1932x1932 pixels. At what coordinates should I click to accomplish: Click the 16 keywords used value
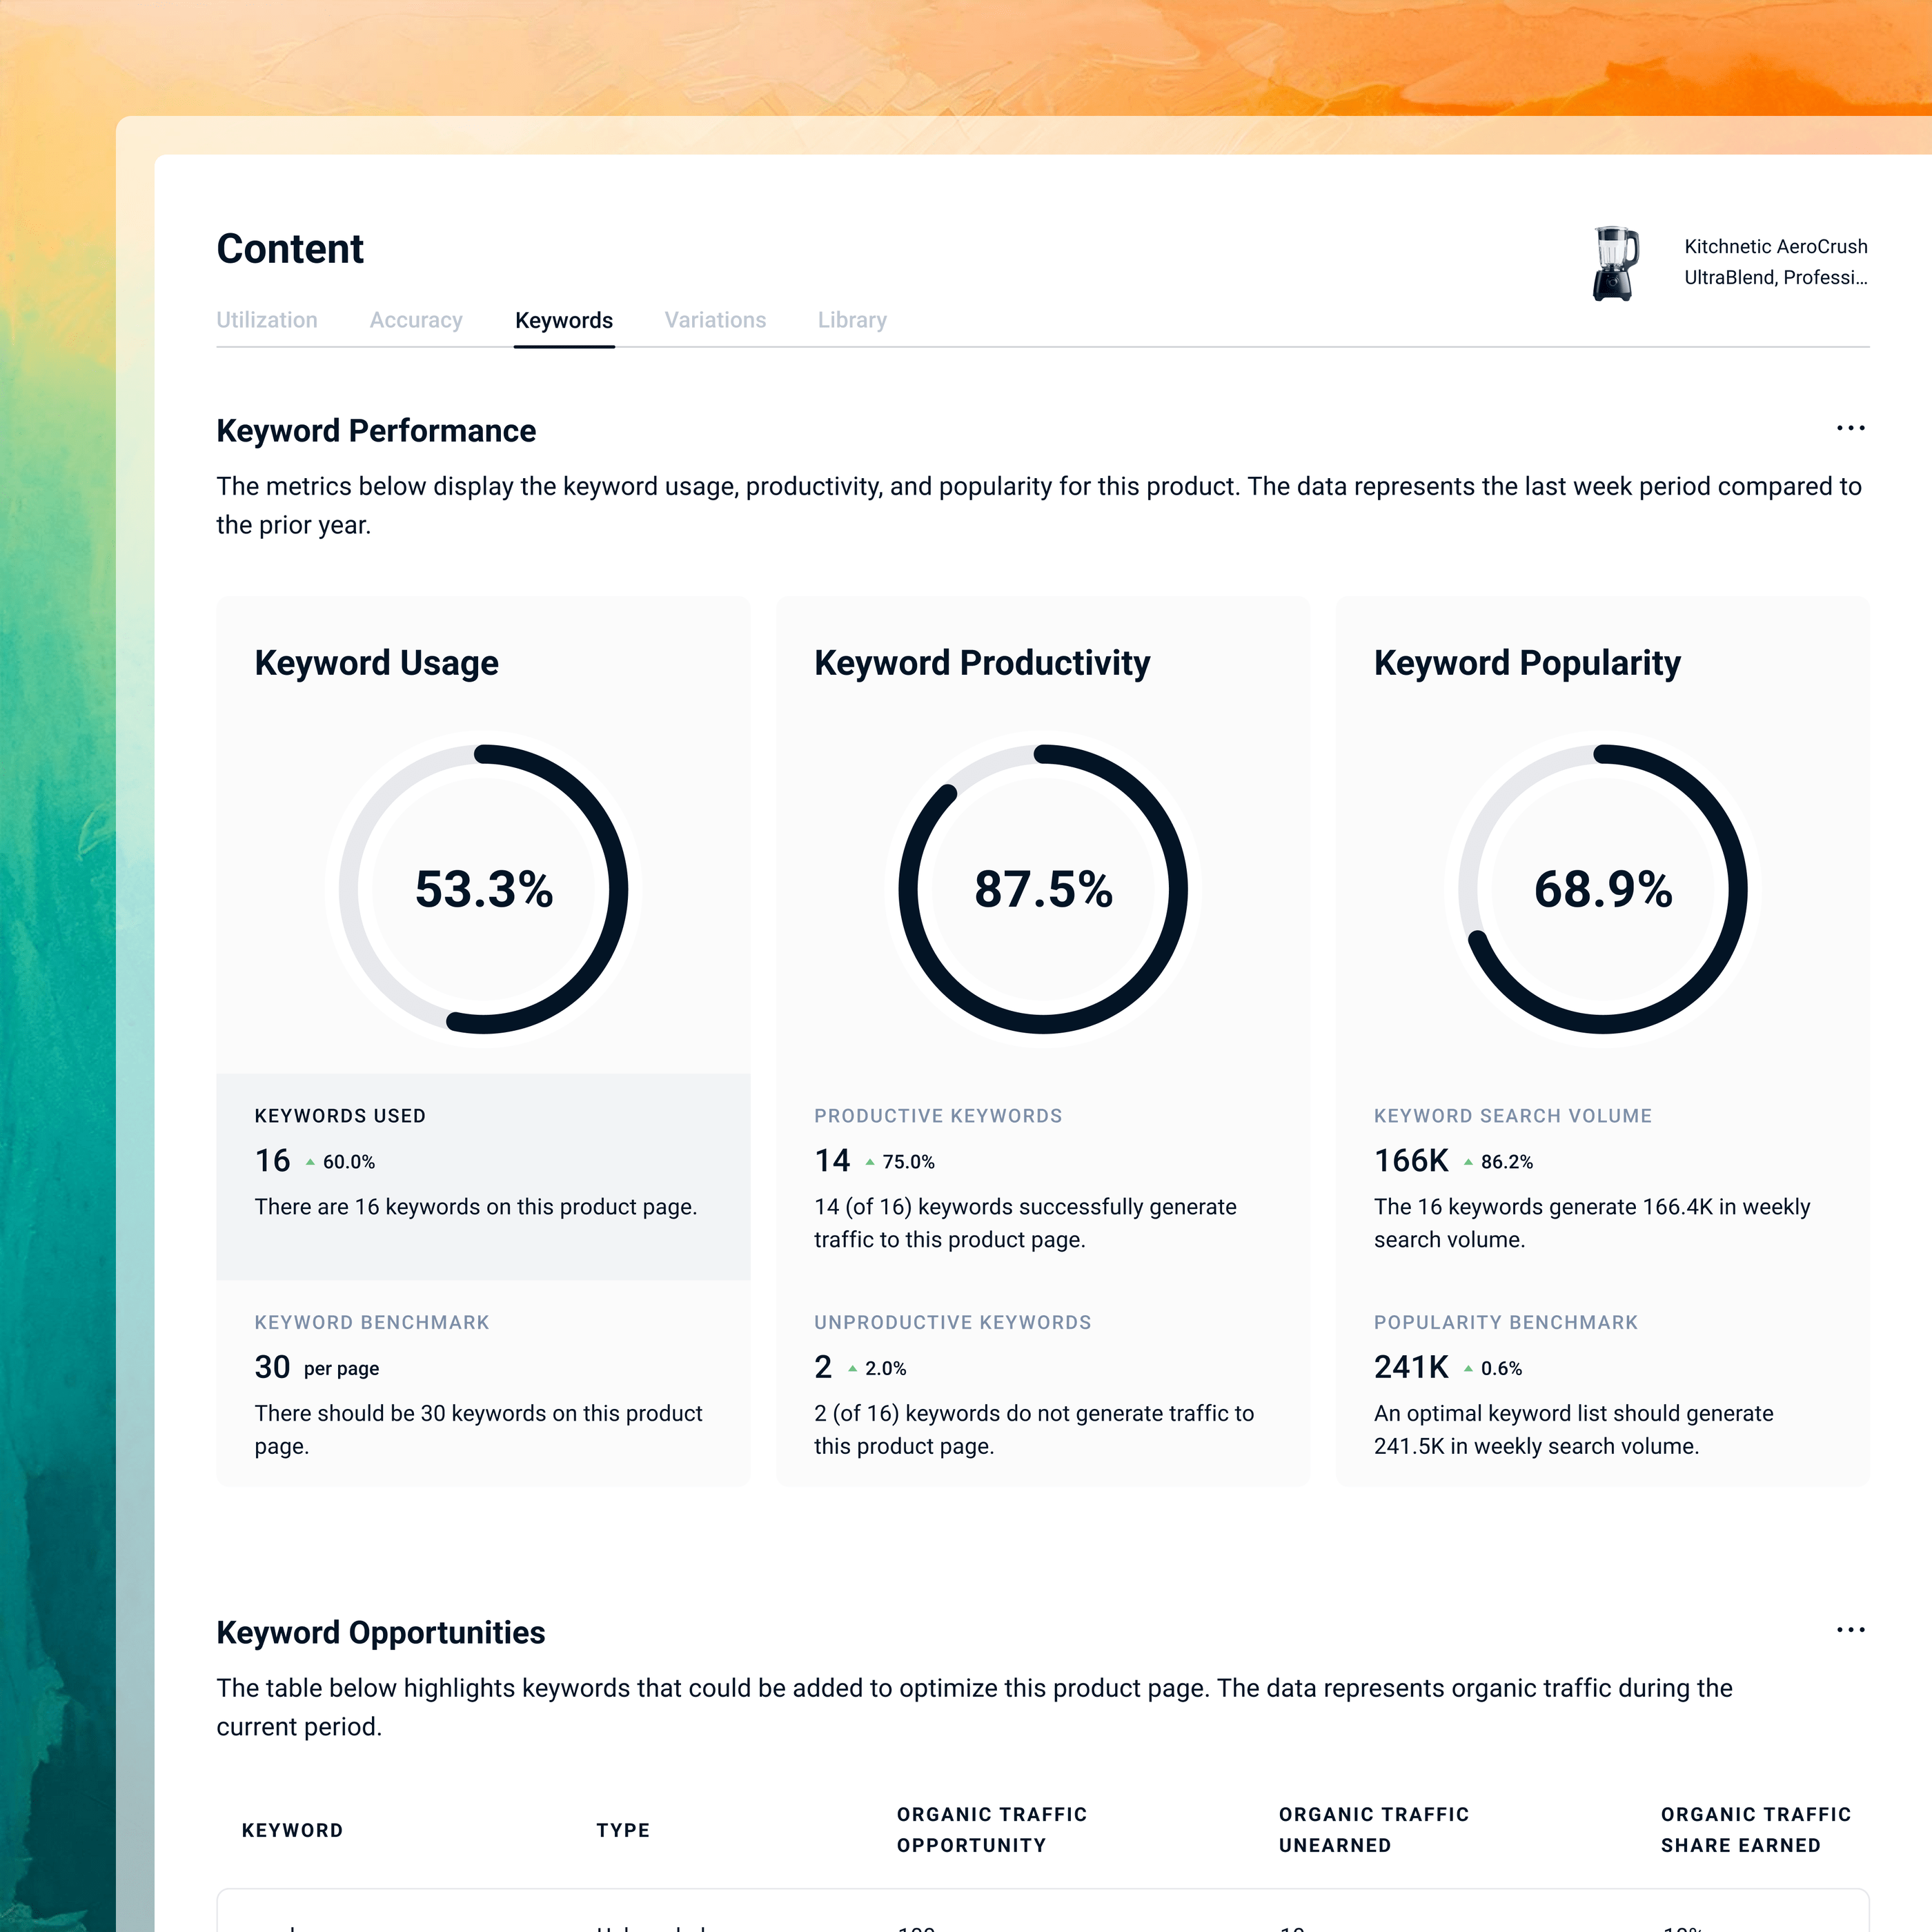pos(272,1160)
